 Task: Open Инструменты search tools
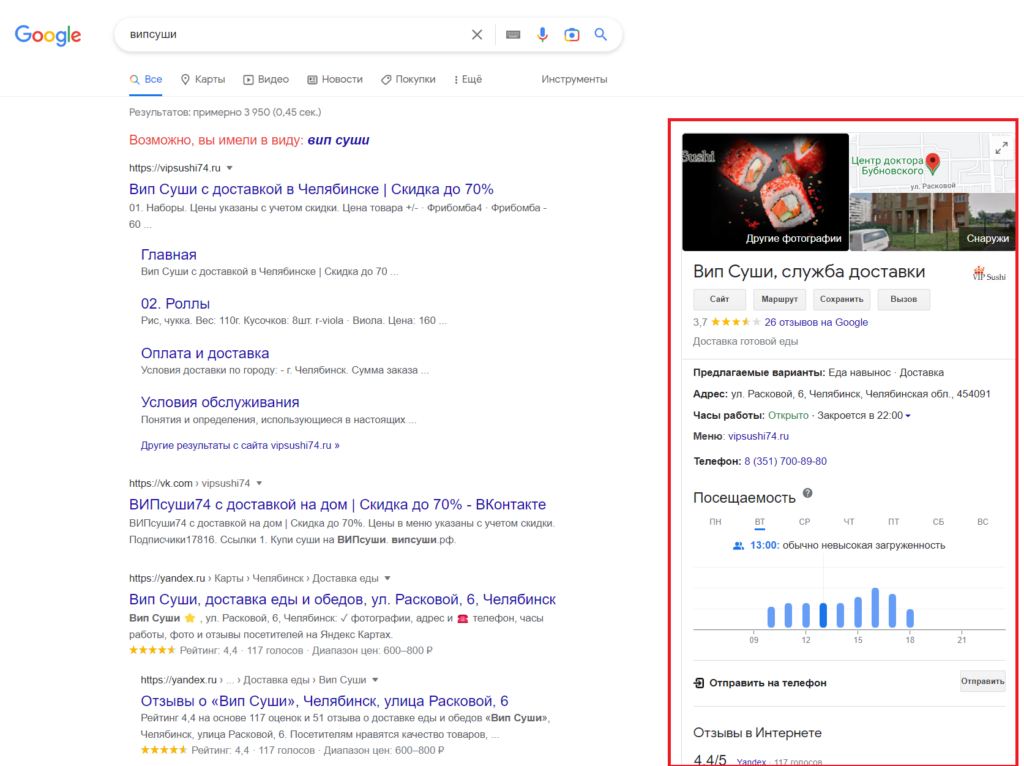tap(574, 80)
